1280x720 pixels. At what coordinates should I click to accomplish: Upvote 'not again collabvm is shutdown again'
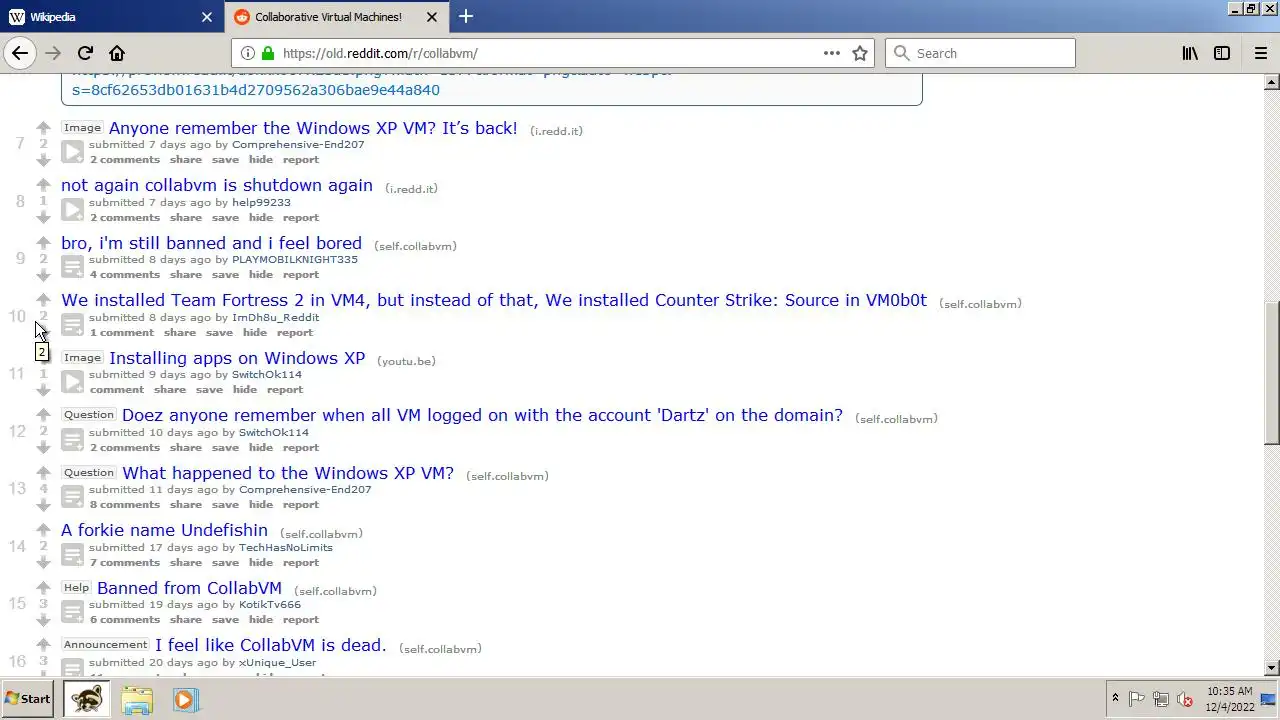43,185
